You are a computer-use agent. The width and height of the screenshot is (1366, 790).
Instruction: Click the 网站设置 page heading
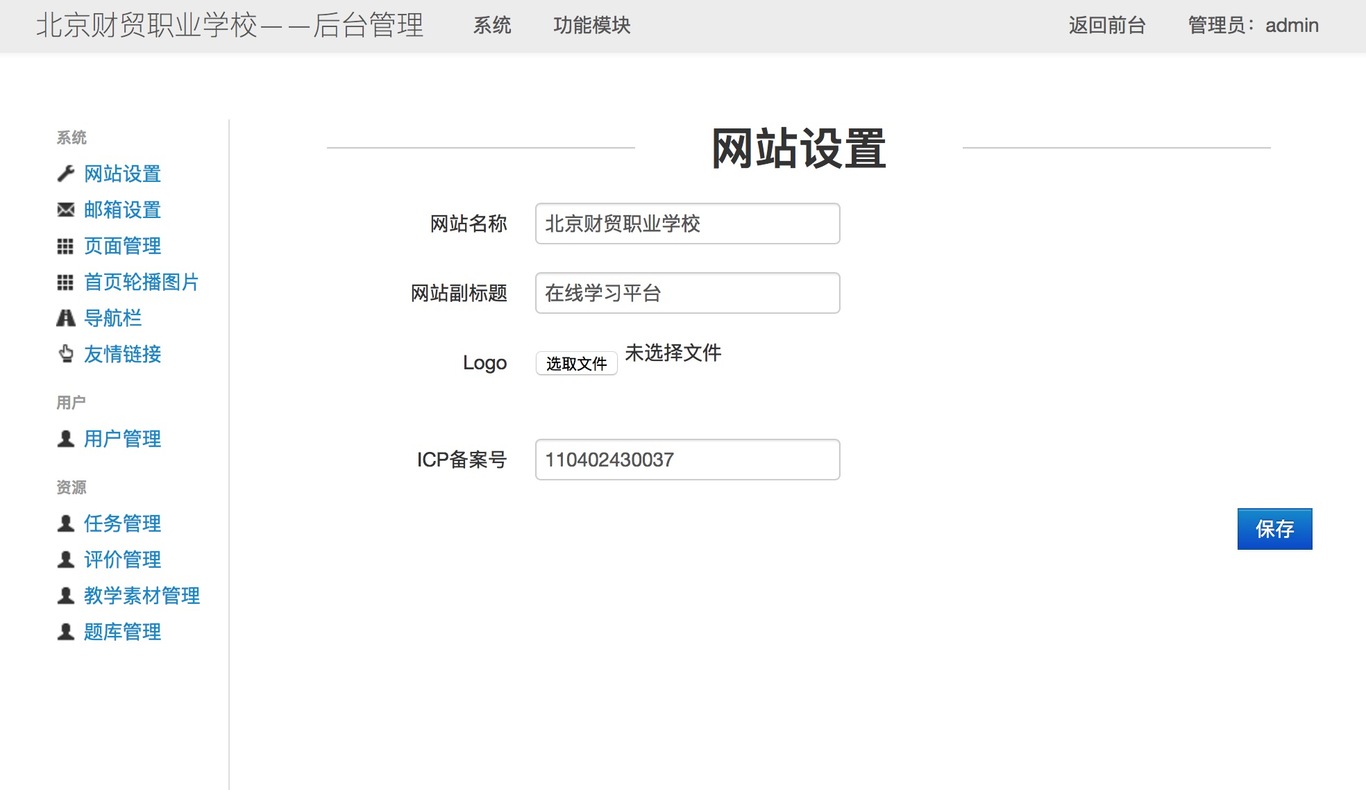[799, 149]
